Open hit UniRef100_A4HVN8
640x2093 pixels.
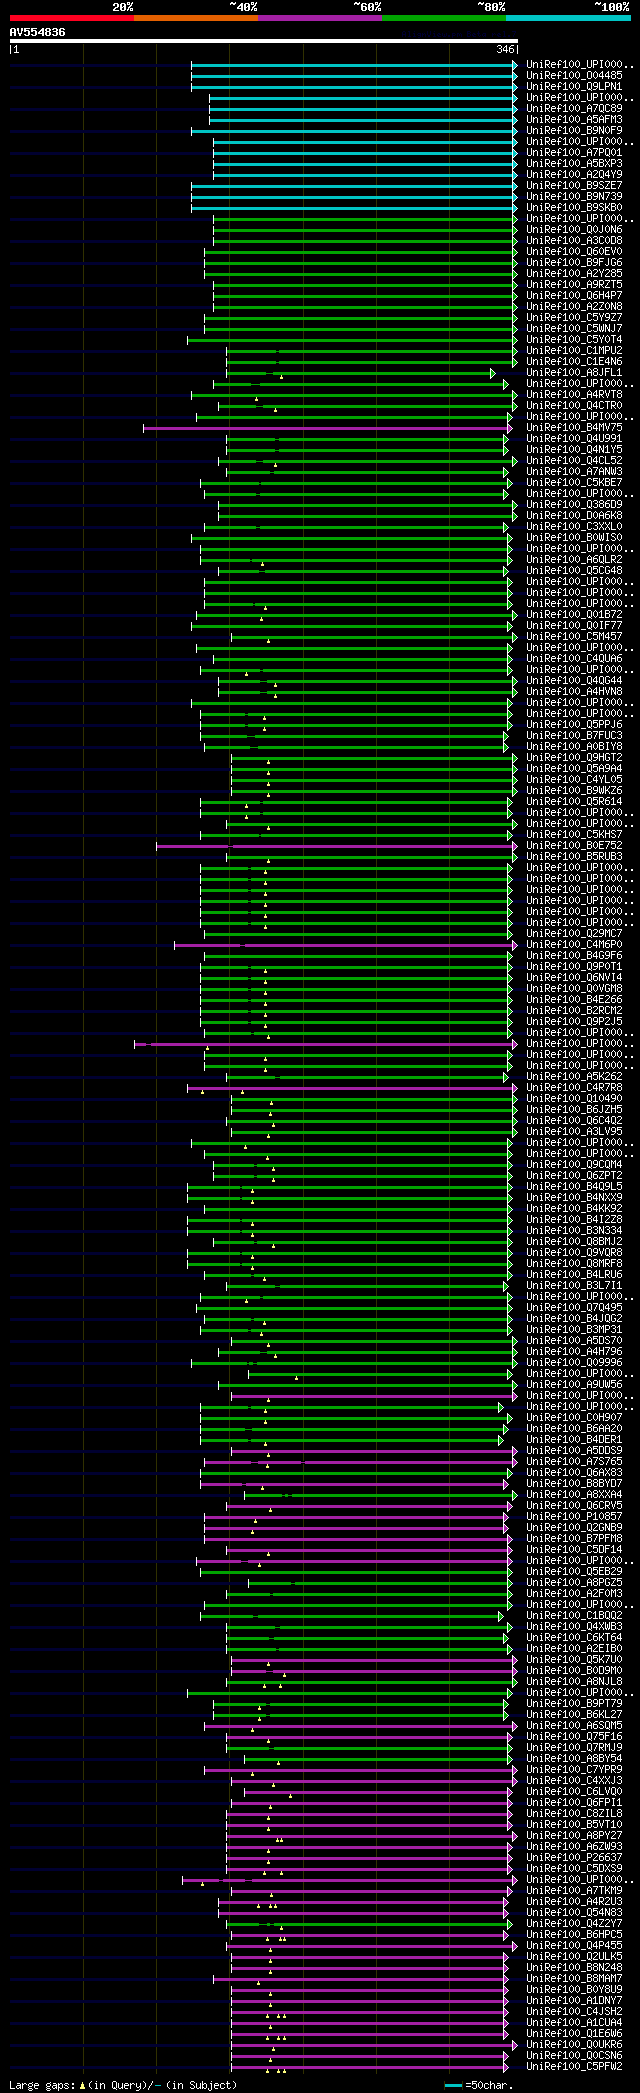coord(574,692)
